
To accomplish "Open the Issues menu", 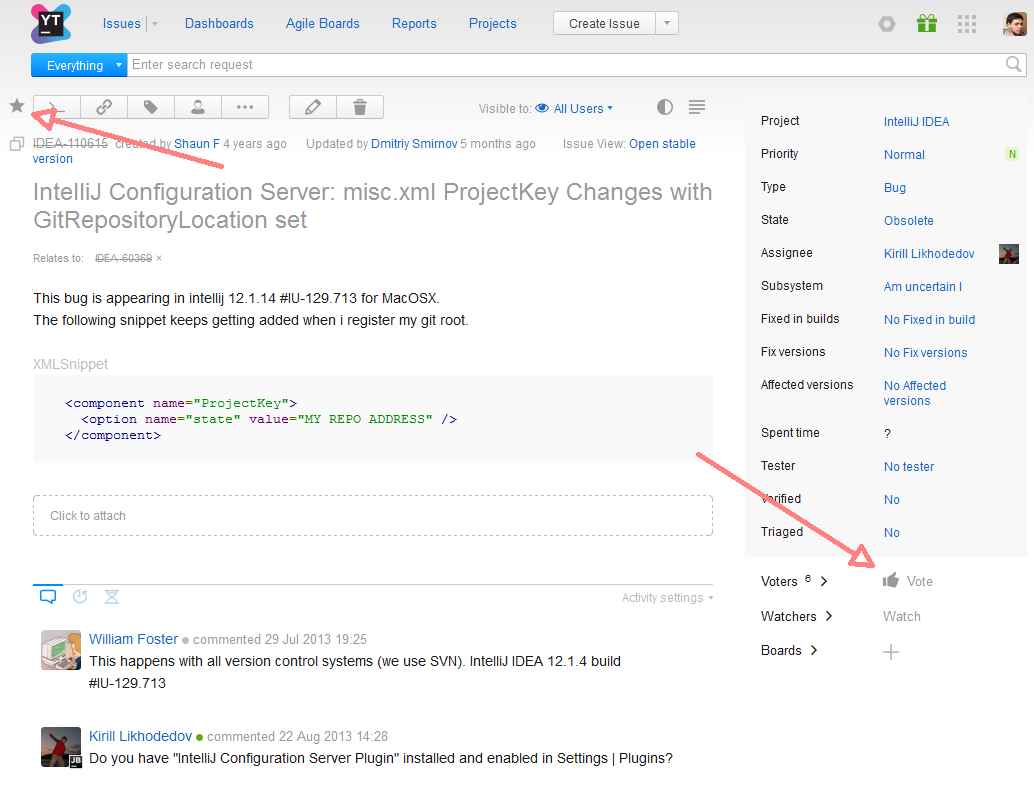I will coord(121,24).
